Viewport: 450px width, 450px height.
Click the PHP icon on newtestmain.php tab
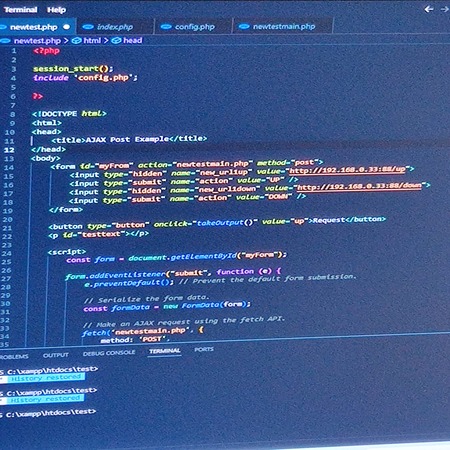[244, 26]
